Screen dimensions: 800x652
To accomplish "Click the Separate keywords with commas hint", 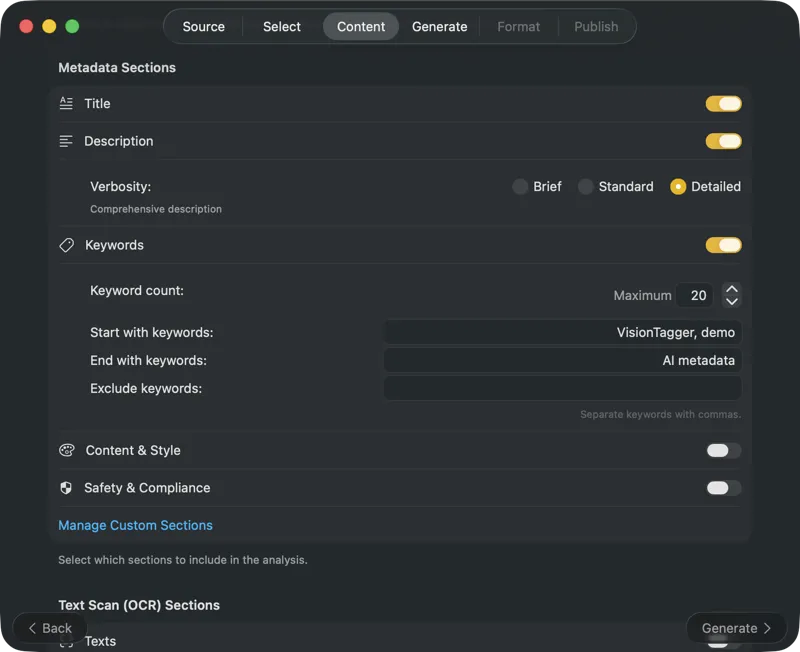I will (x=660, y=415).
